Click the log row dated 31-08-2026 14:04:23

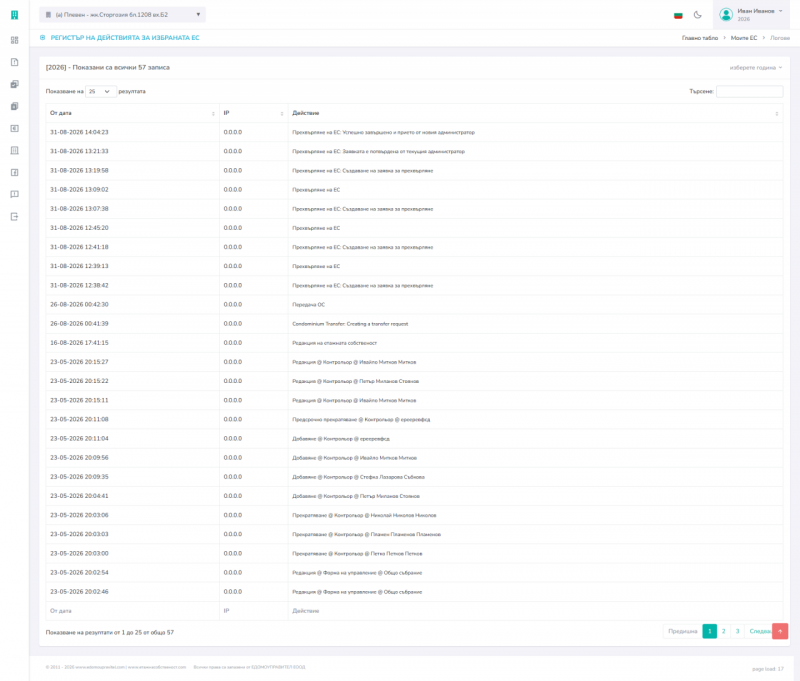tap(414, 132)
